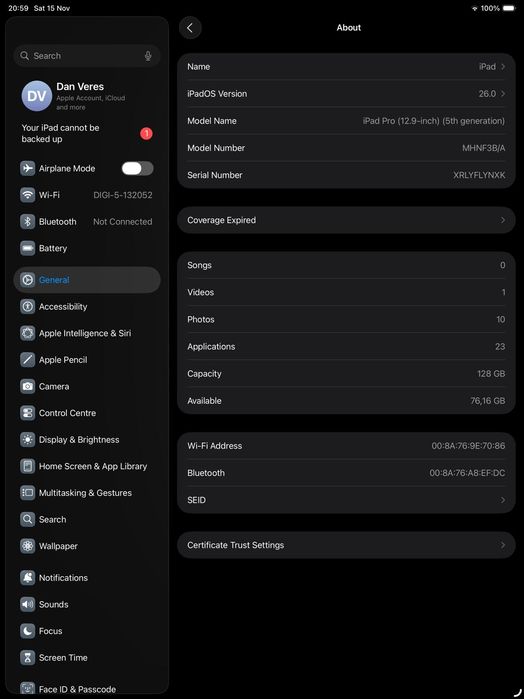
Task: Click the Search input field
Action: click(87, 56)
